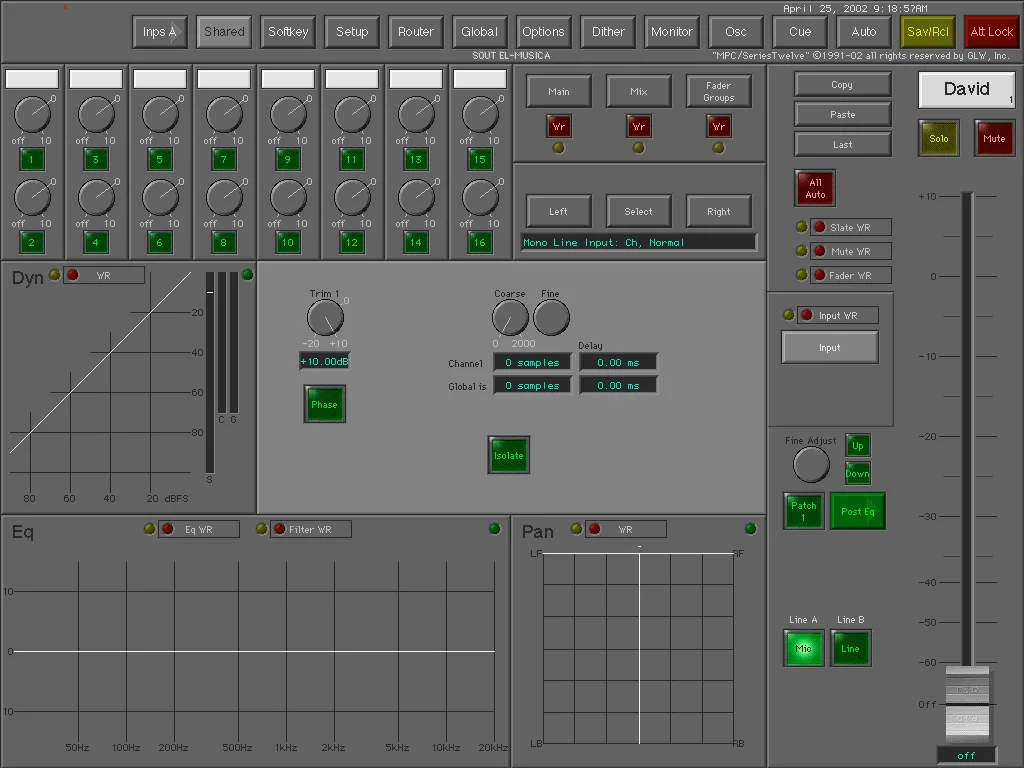The image size is (1024, 768).
Task: Toggle green aux send button 16
Action: coord(479,242)
